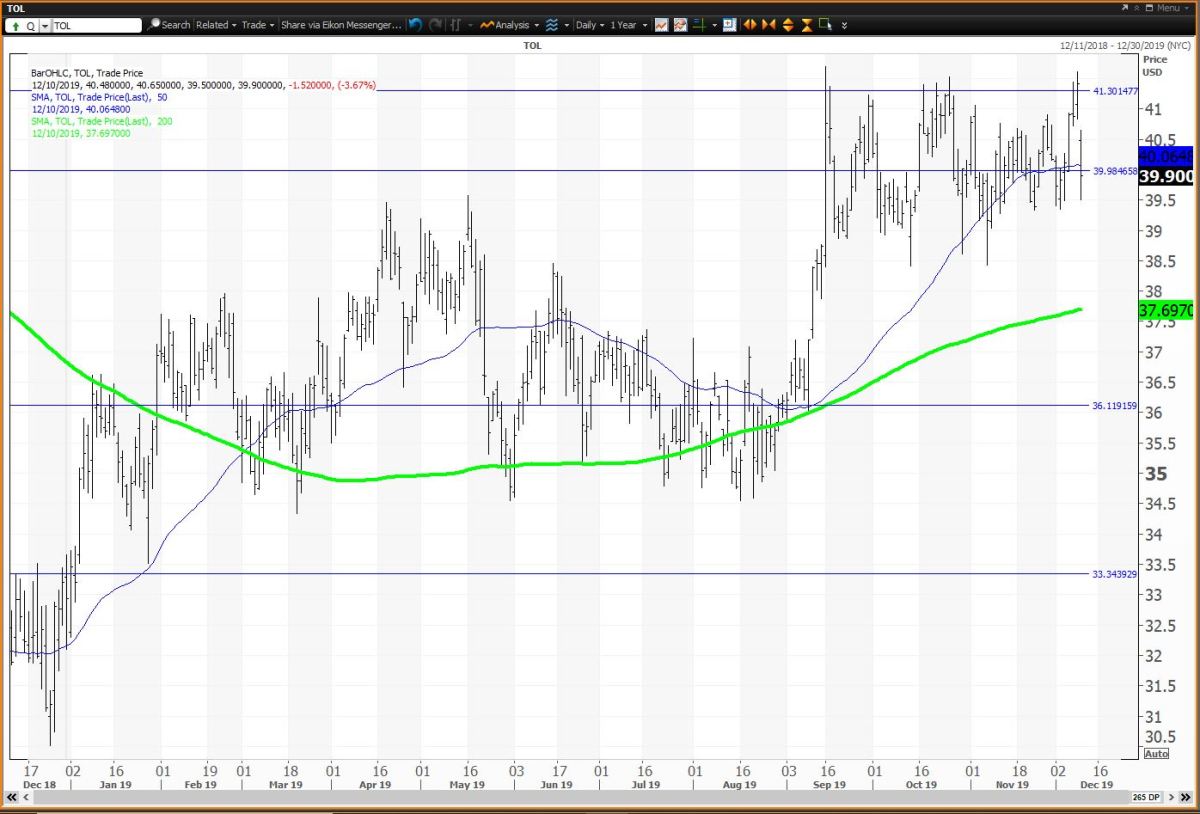1200x814 pixels.
Task: Compress chart horizontally with inward arrows icon
Action: tap(767, 25)
